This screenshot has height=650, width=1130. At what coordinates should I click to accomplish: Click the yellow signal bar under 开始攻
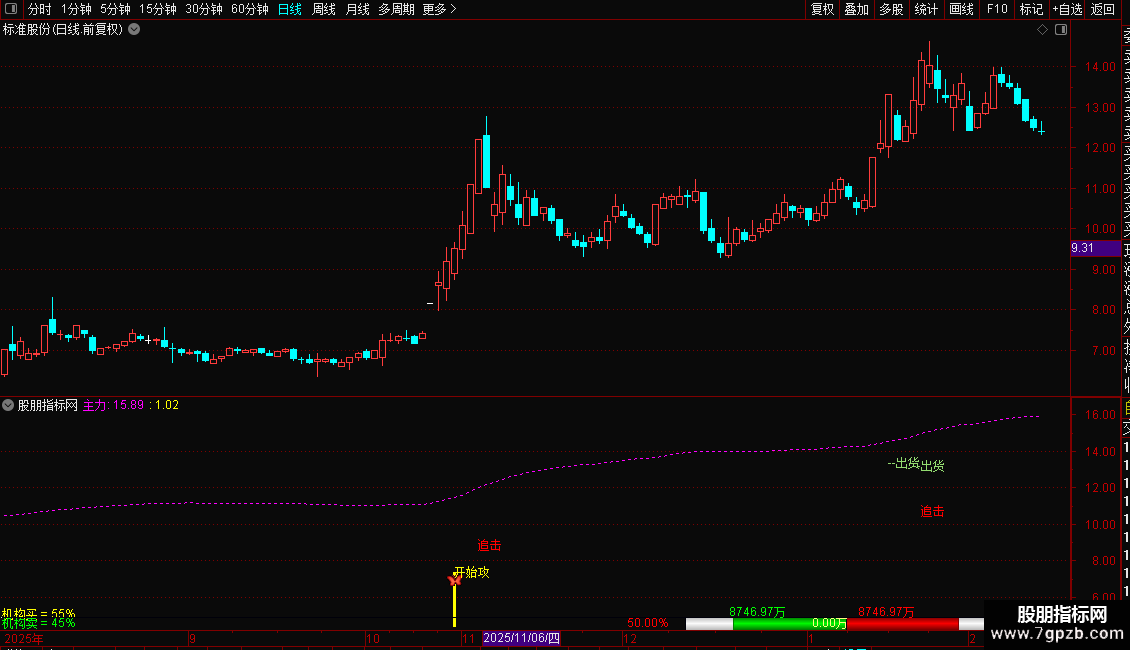tap(454, 605)
